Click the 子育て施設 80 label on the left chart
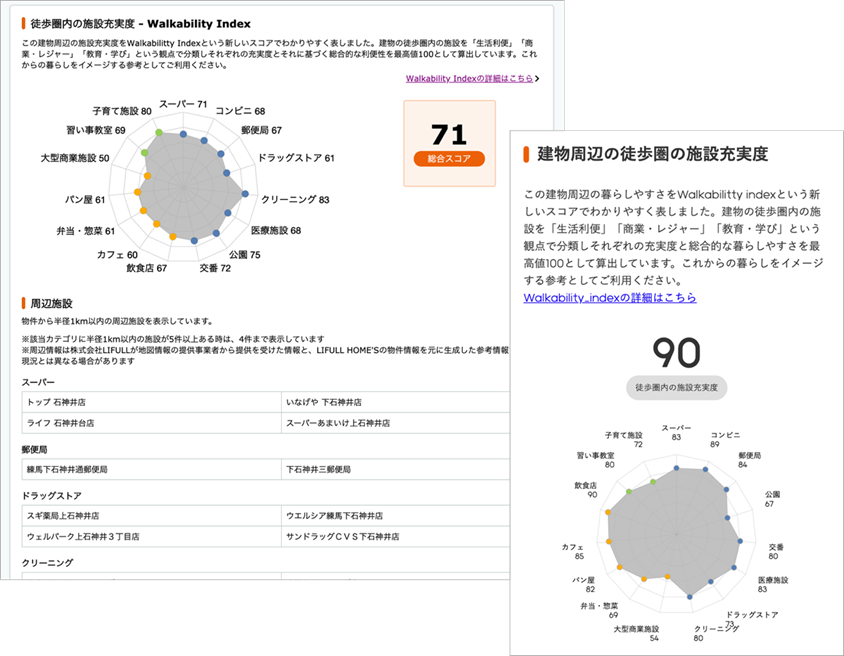The image size is (844, 656). pos(122,111)
